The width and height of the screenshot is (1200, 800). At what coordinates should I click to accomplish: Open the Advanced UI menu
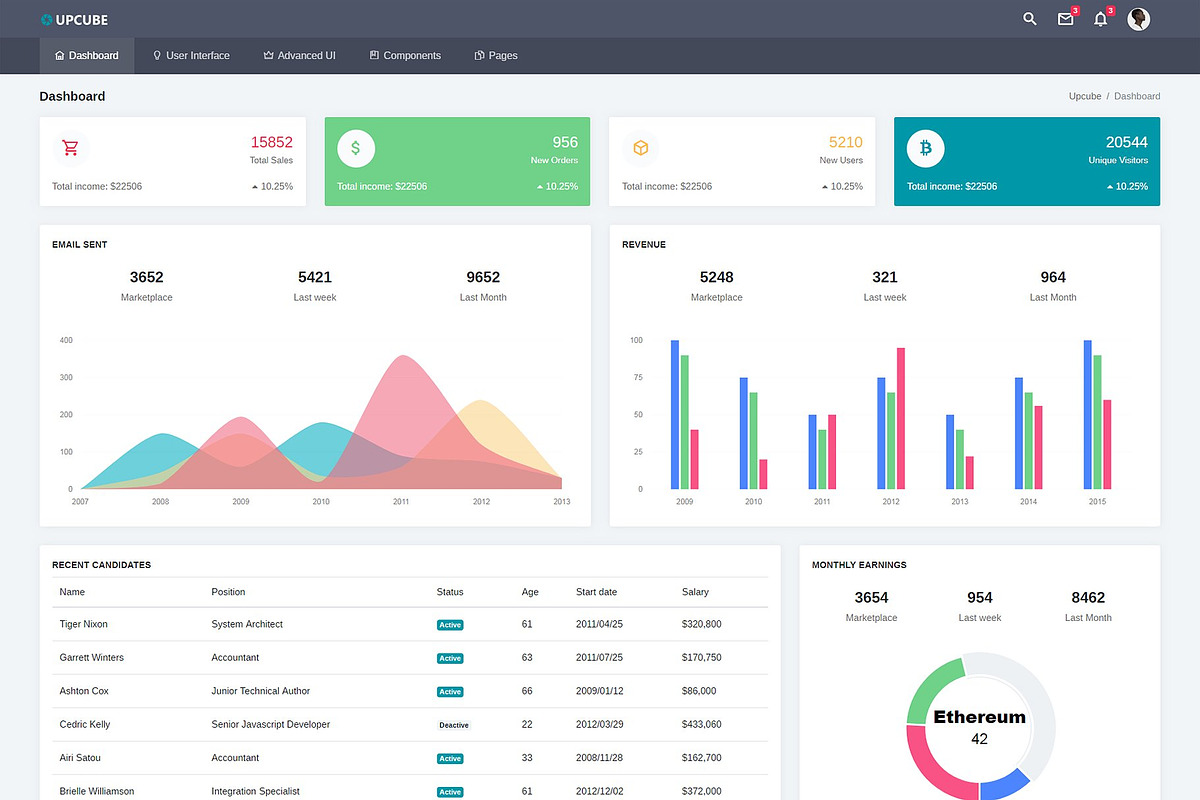(x=299, y=56)
